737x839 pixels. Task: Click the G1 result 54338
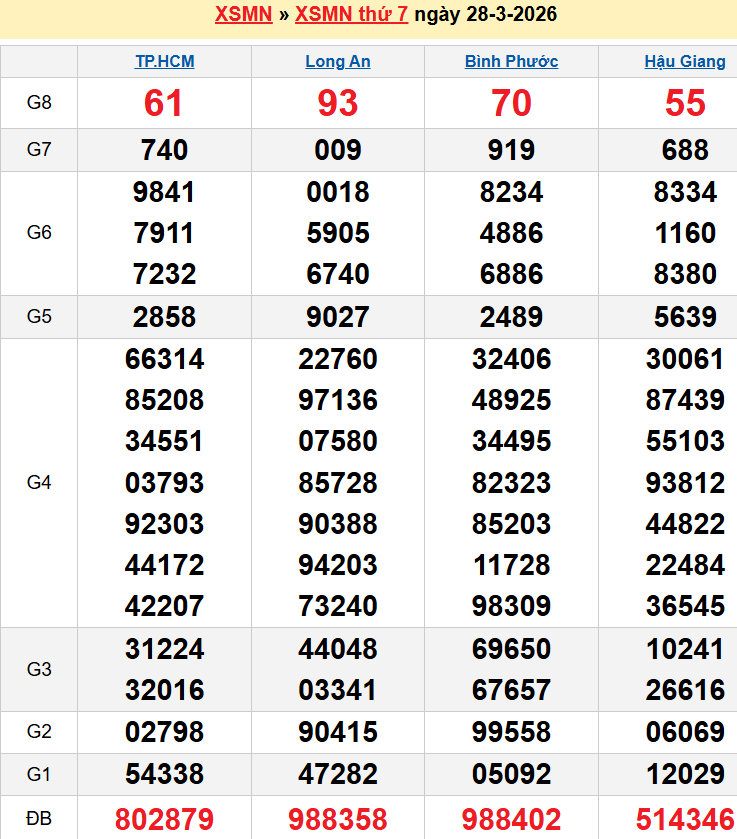[165, 774]
